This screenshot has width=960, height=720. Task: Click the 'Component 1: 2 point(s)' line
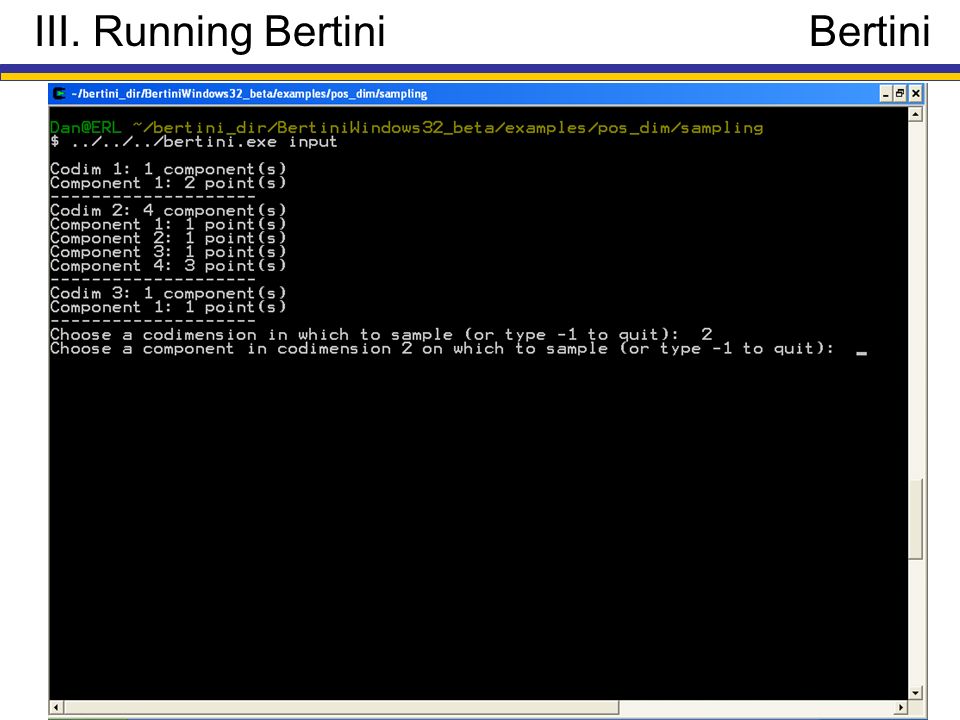click(168, 183)
